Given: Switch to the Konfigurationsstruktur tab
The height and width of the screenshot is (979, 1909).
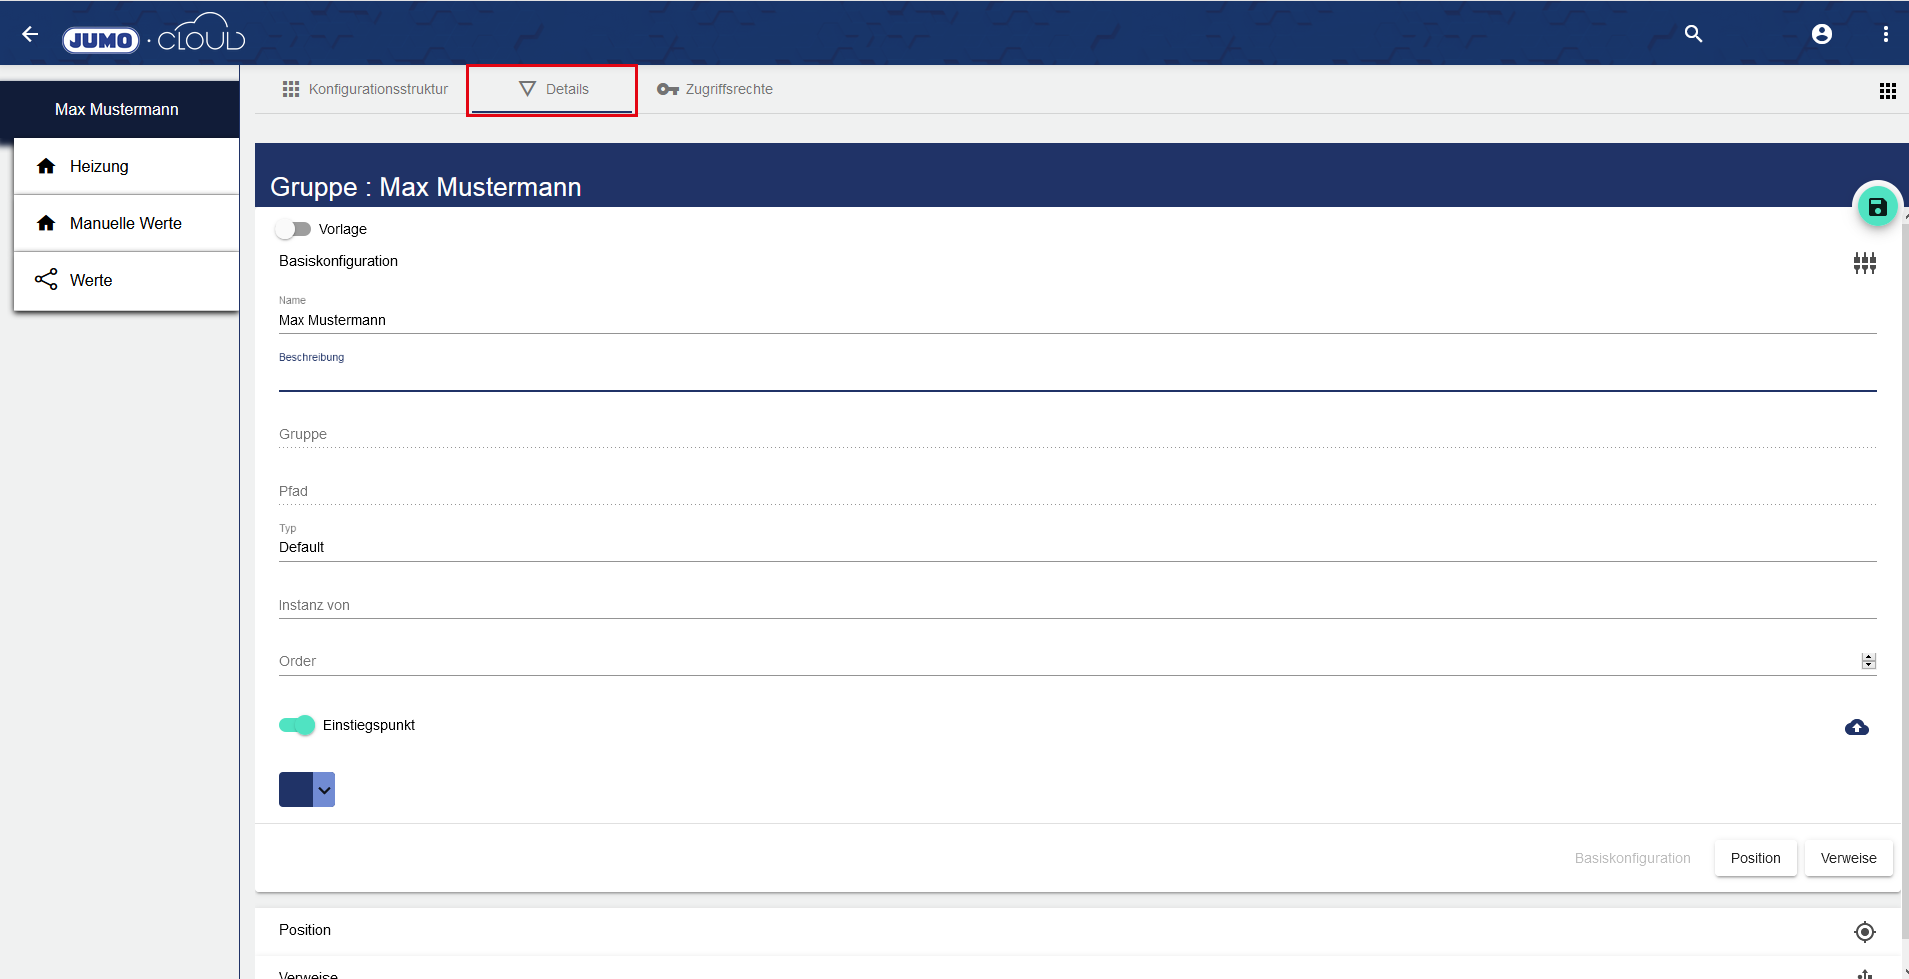Looking at the screenshot, I should point(365,89).
